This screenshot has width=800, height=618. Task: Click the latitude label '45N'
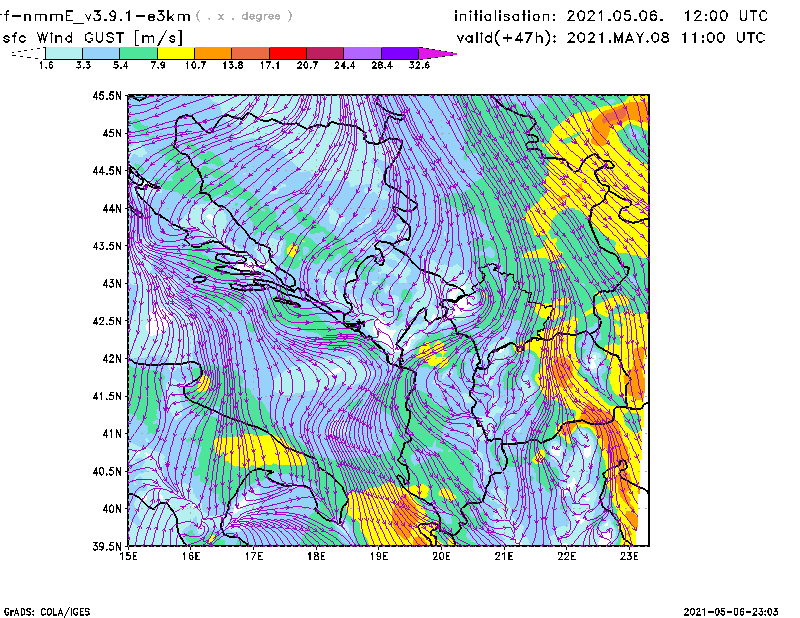pyautogui.click(x=112, y=133)
